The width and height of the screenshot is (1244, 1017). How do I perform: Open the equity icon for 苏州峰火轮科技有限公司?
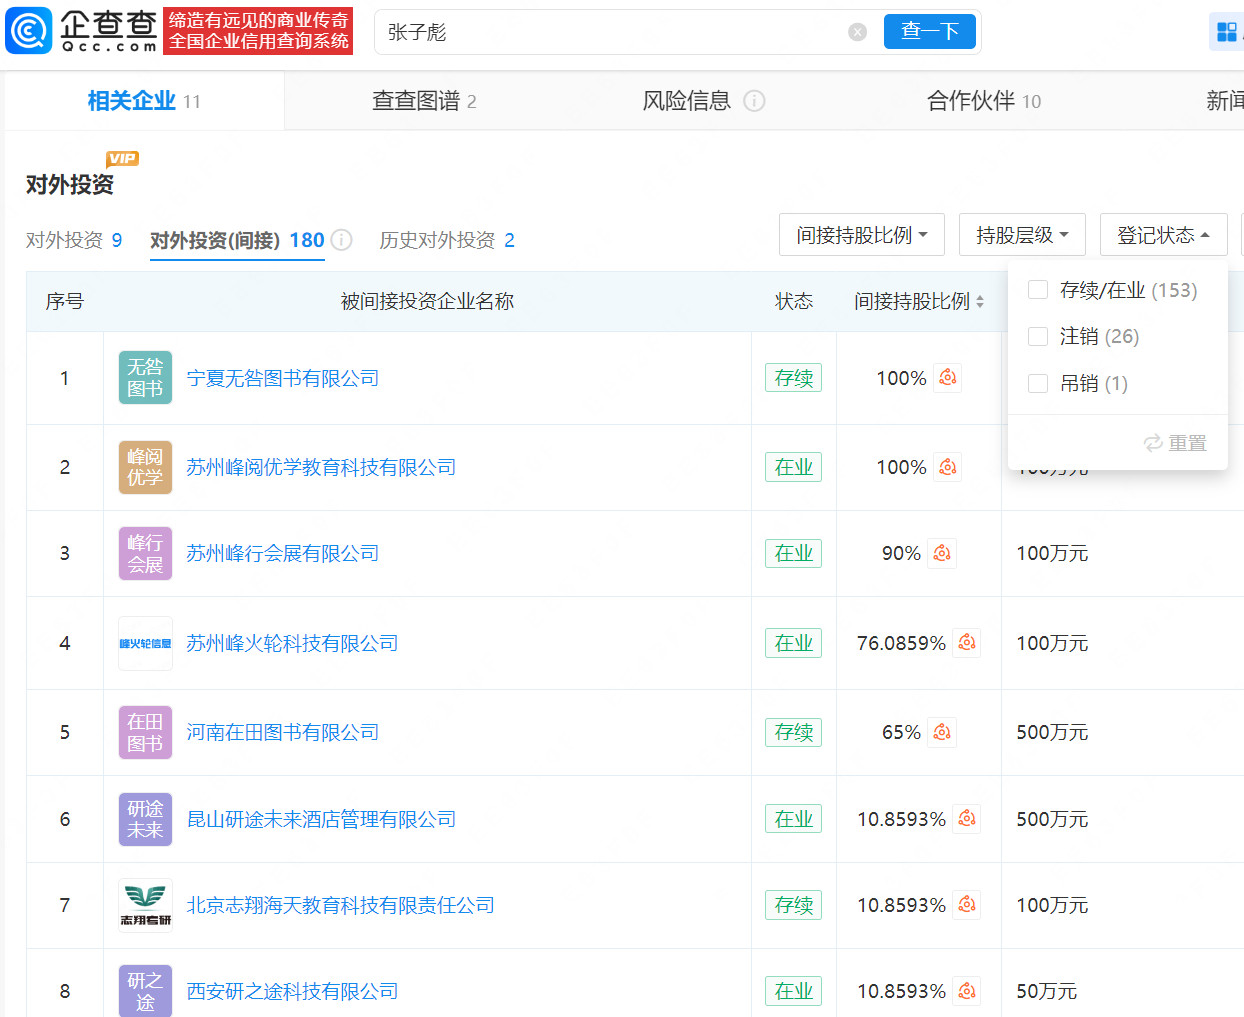pyautogui.click(x=966, y=643)
